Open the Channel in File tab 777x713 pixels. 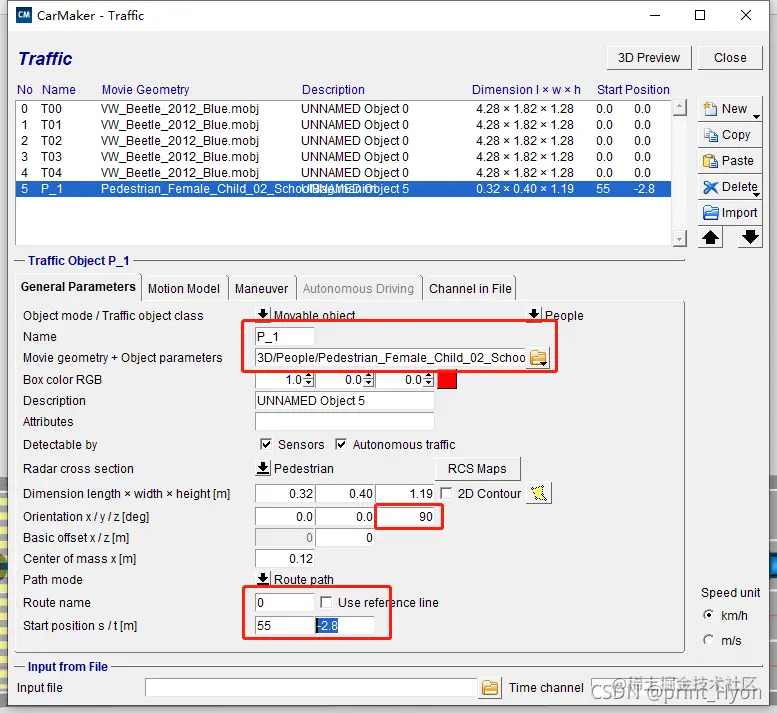coord(470,288)
